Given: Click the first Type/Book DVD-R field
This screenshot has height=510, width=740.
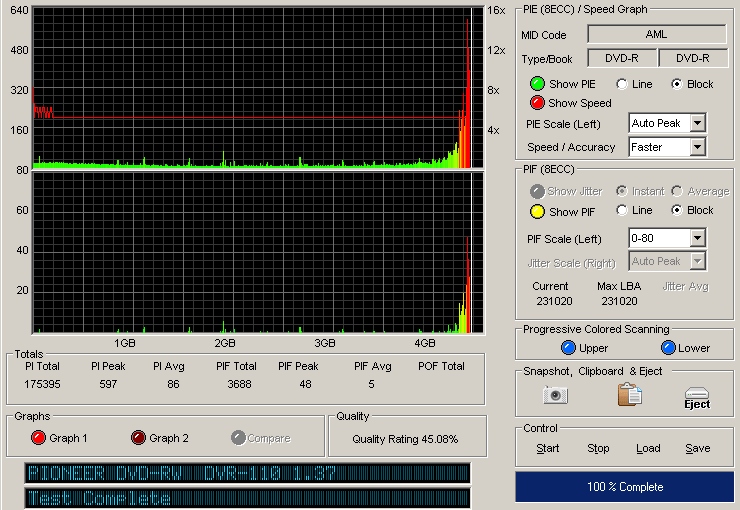Looking at the screenshot, I should [x=622, y=58].
